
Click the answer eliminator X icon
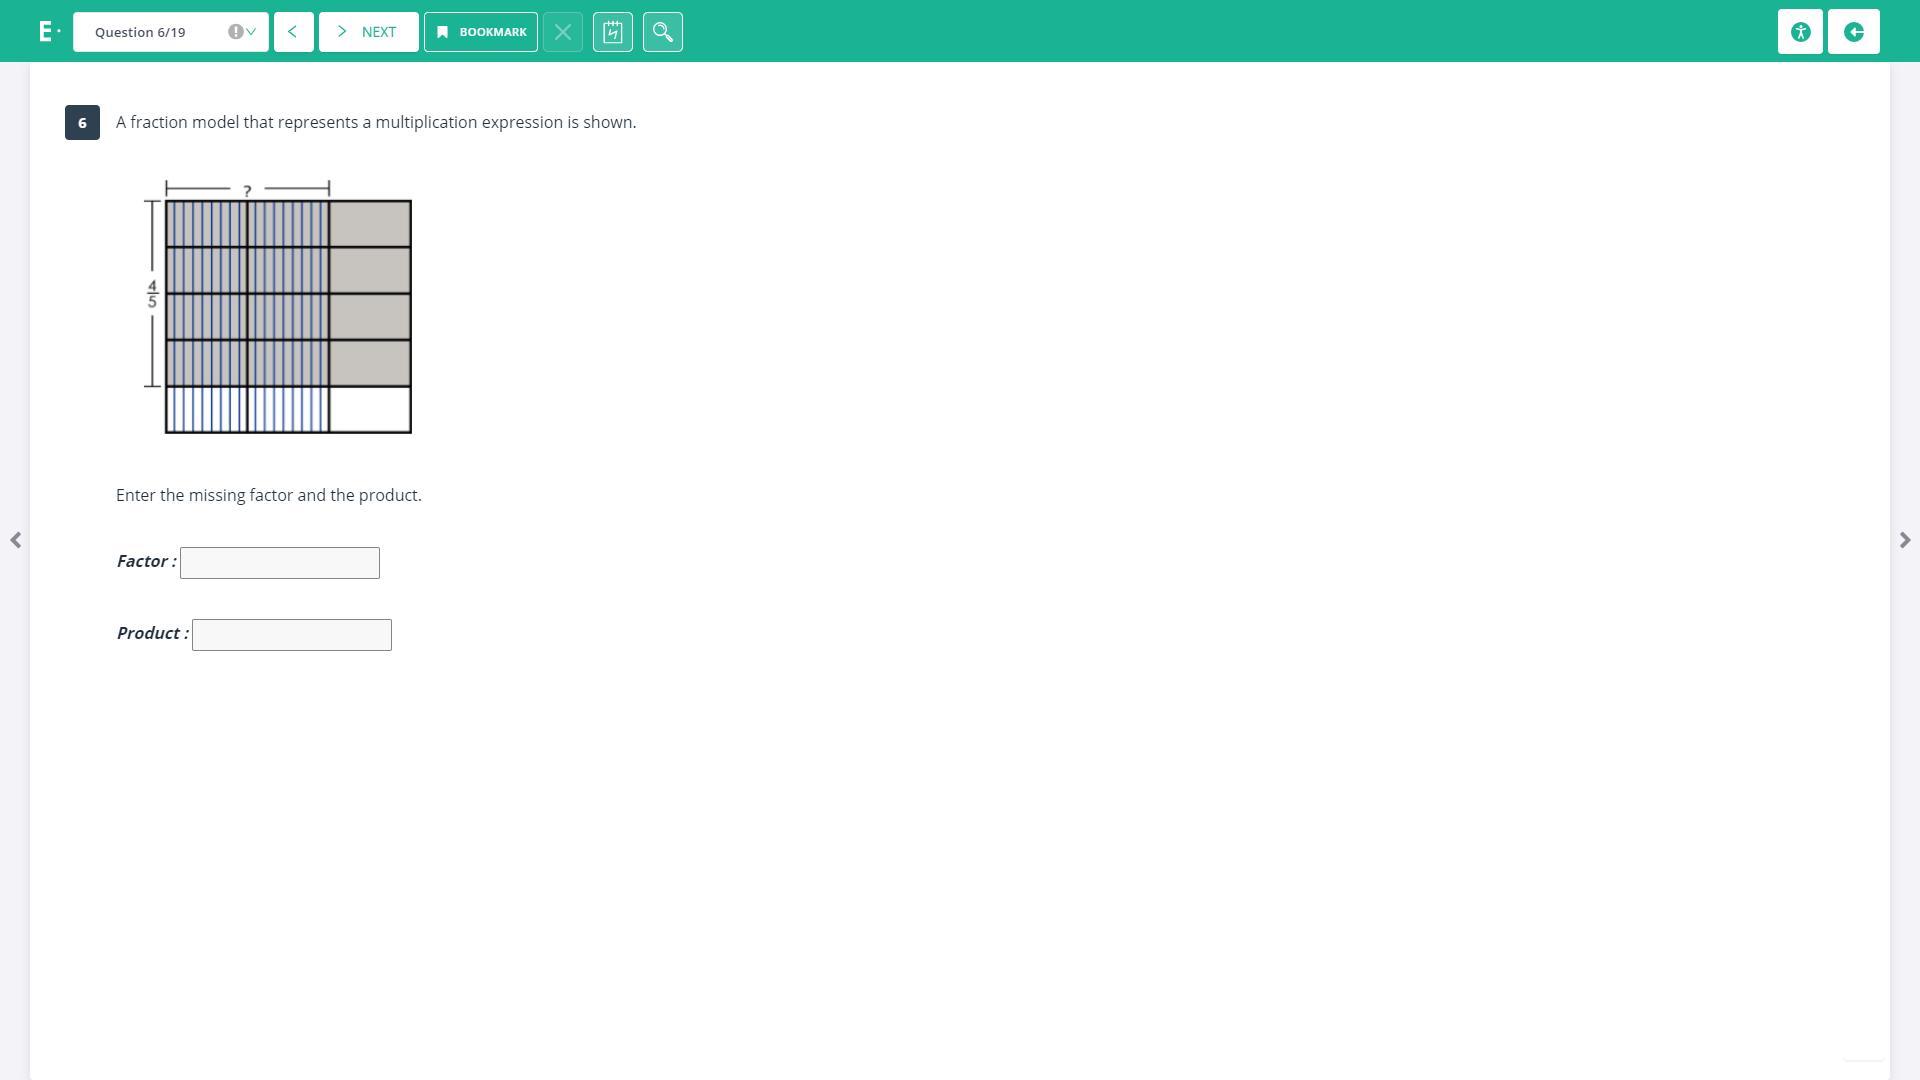[562, 32]
